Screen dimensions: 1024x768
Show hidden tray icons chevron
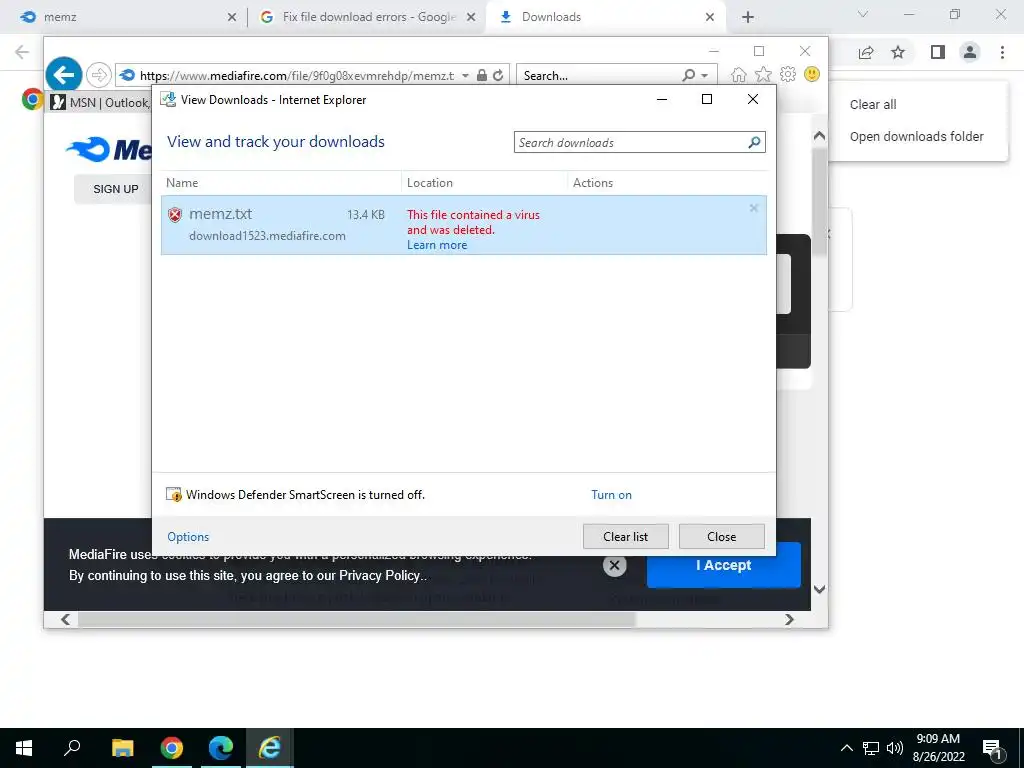[x=846, y=748]
